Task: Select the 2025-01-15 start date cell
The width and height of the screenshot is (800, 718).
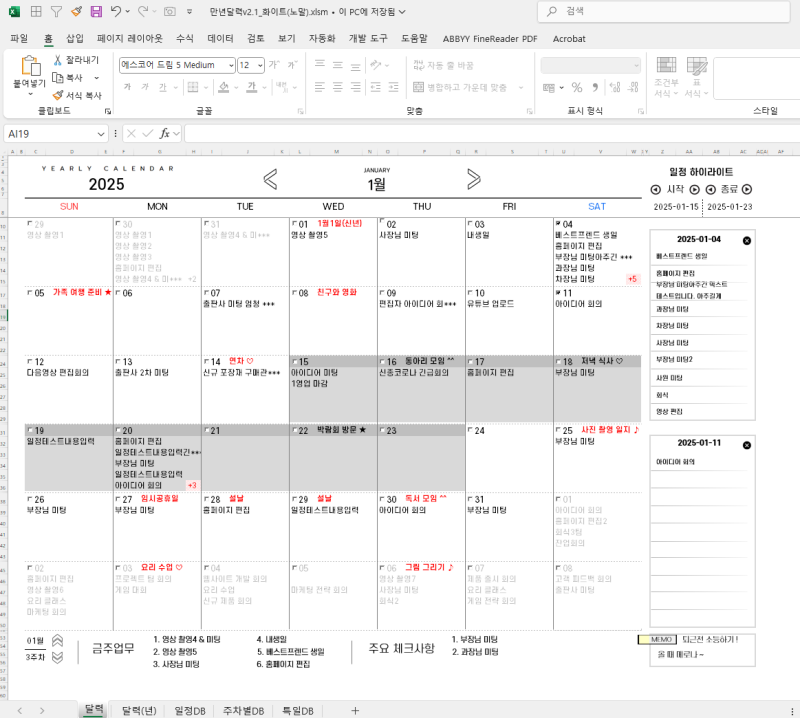Action: tap(676, 207)
